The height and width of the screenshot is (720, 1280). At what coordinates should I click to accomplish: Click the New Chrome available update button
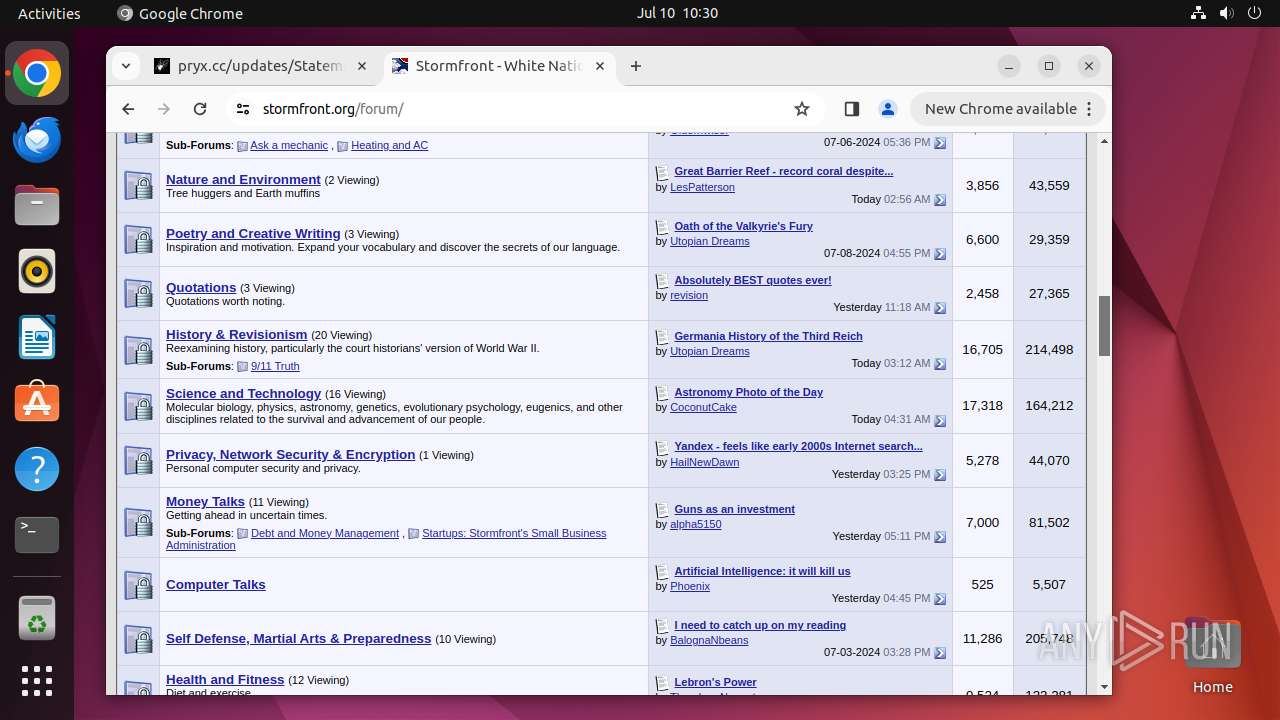(1007, 109)
